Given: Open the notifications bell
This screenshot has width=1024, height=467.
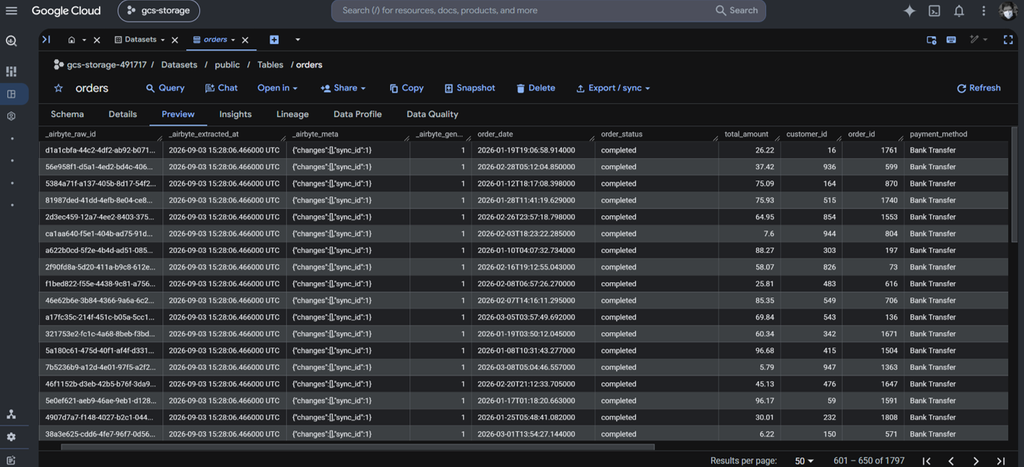Looking at the screenshot, I should 959,10.
